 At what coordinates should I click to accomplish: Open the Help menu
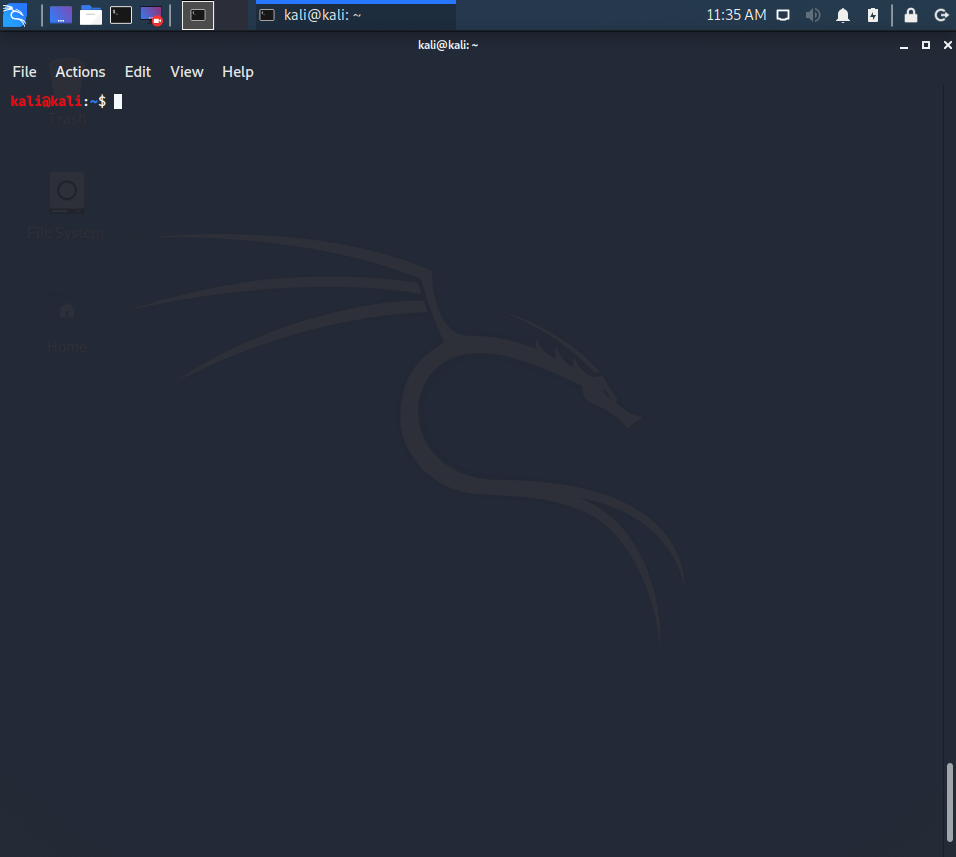click(x=238, y=72)
